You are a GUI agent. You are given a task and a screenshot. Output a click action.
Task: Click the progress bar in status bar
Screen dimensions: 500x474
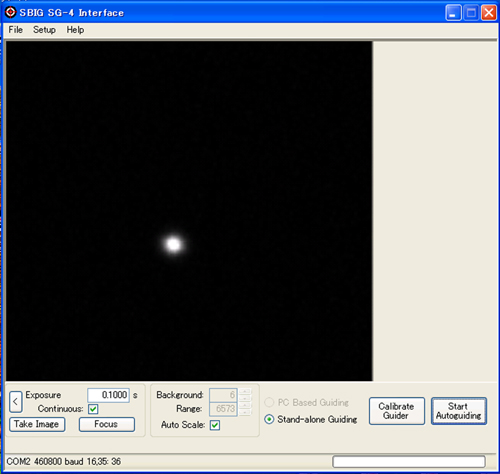[x=409, y=462]
